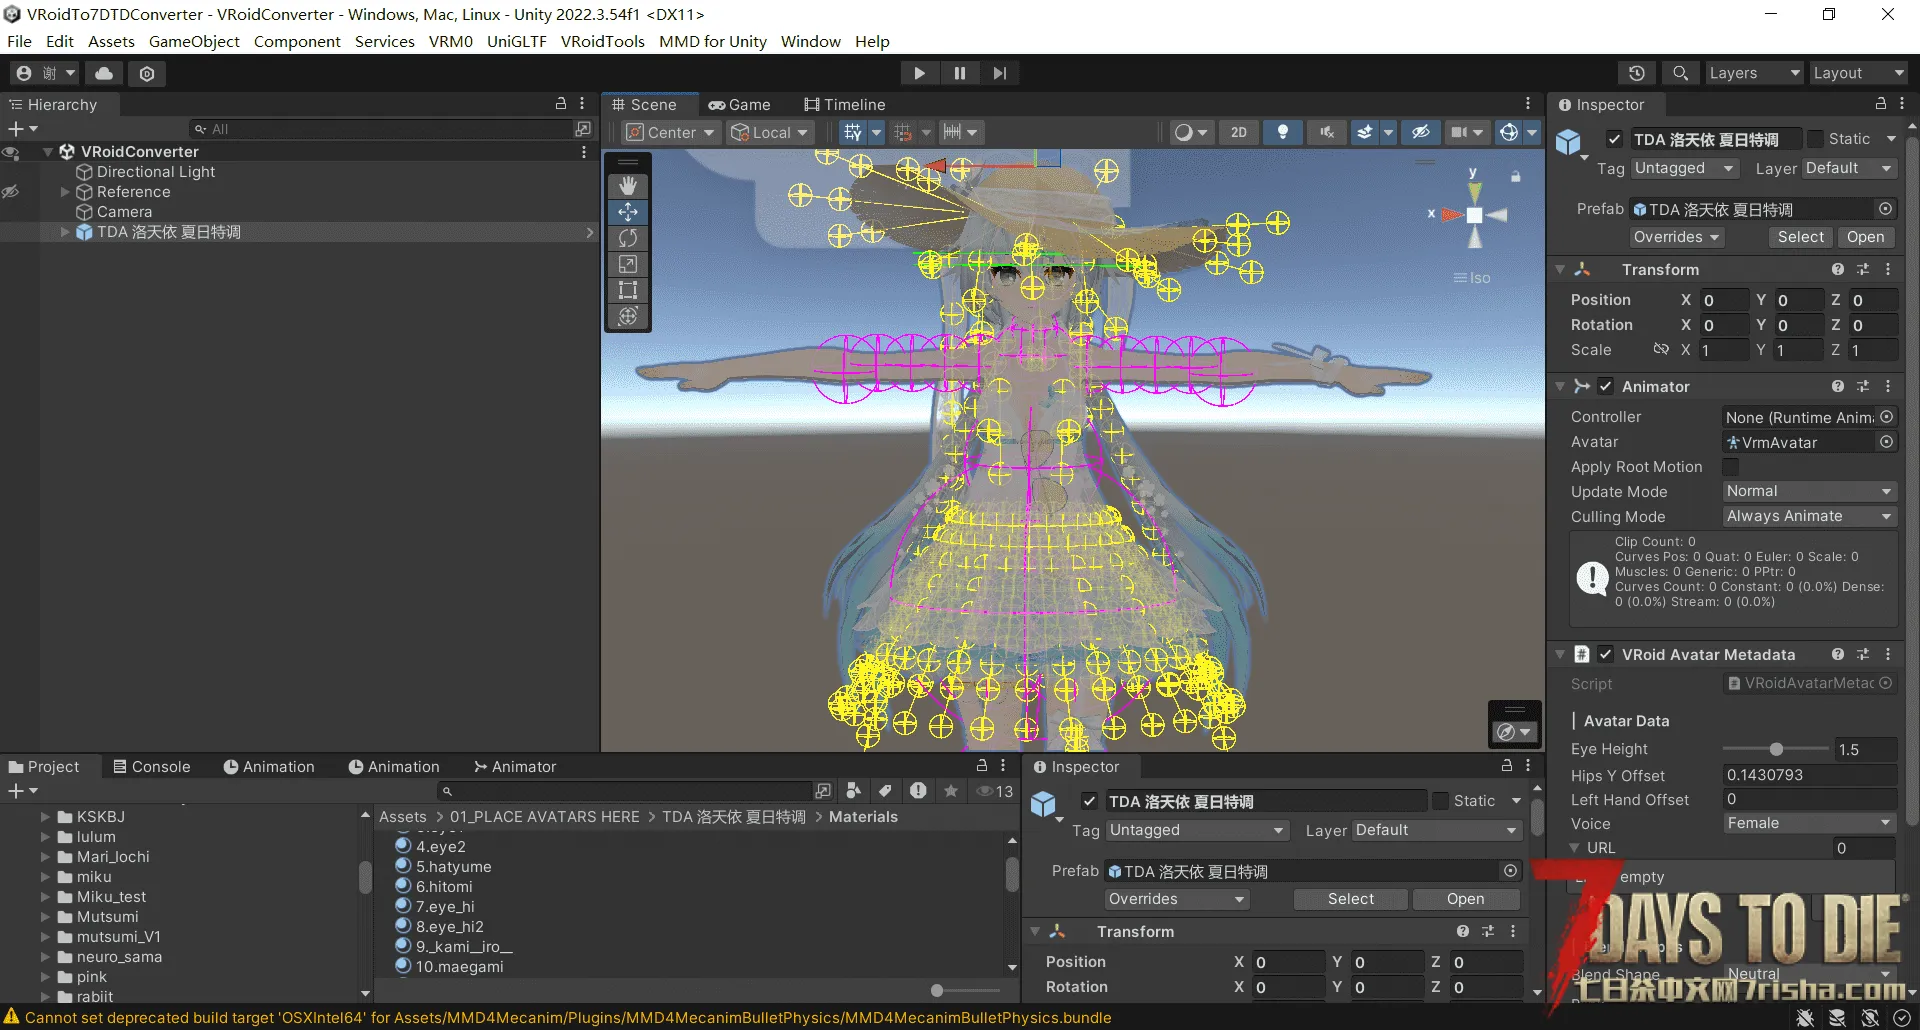The height and width of the screenshot is (1030, 1920).
Task: Toggle scene audio mute icon
Action: (x=1327, y=132)
